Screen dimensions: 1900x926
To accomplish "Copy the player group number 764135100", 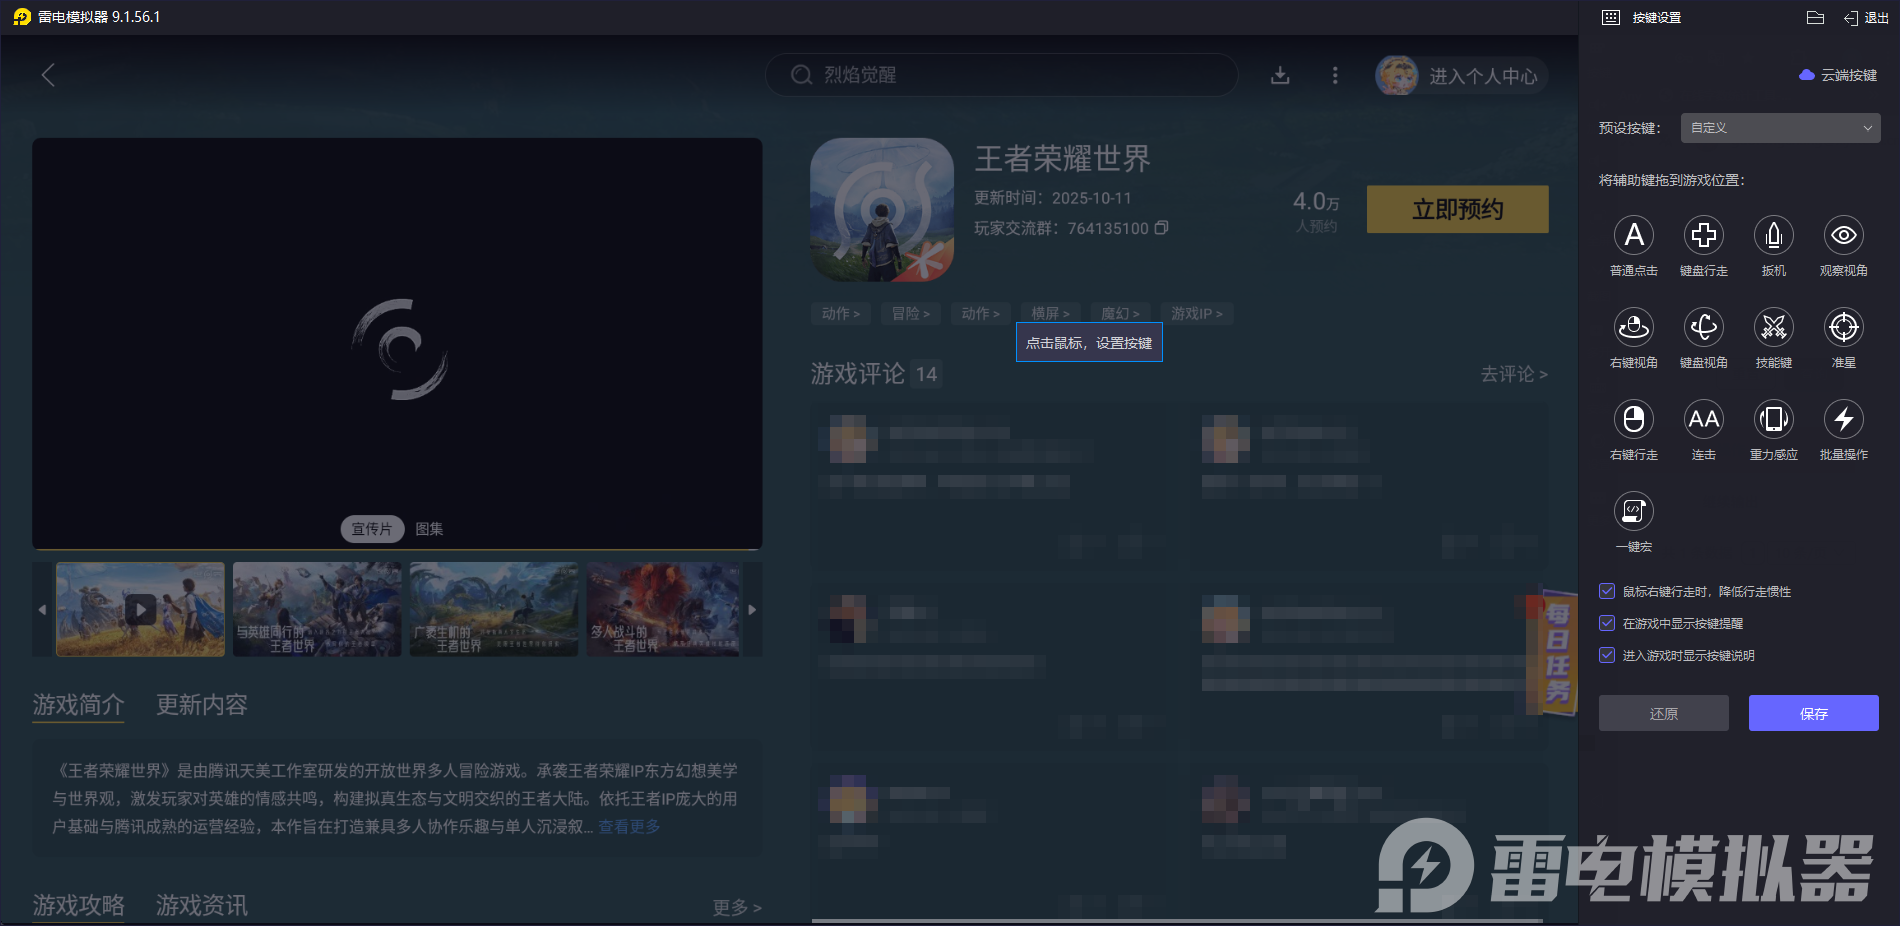I will click(x=1161, y=228).
